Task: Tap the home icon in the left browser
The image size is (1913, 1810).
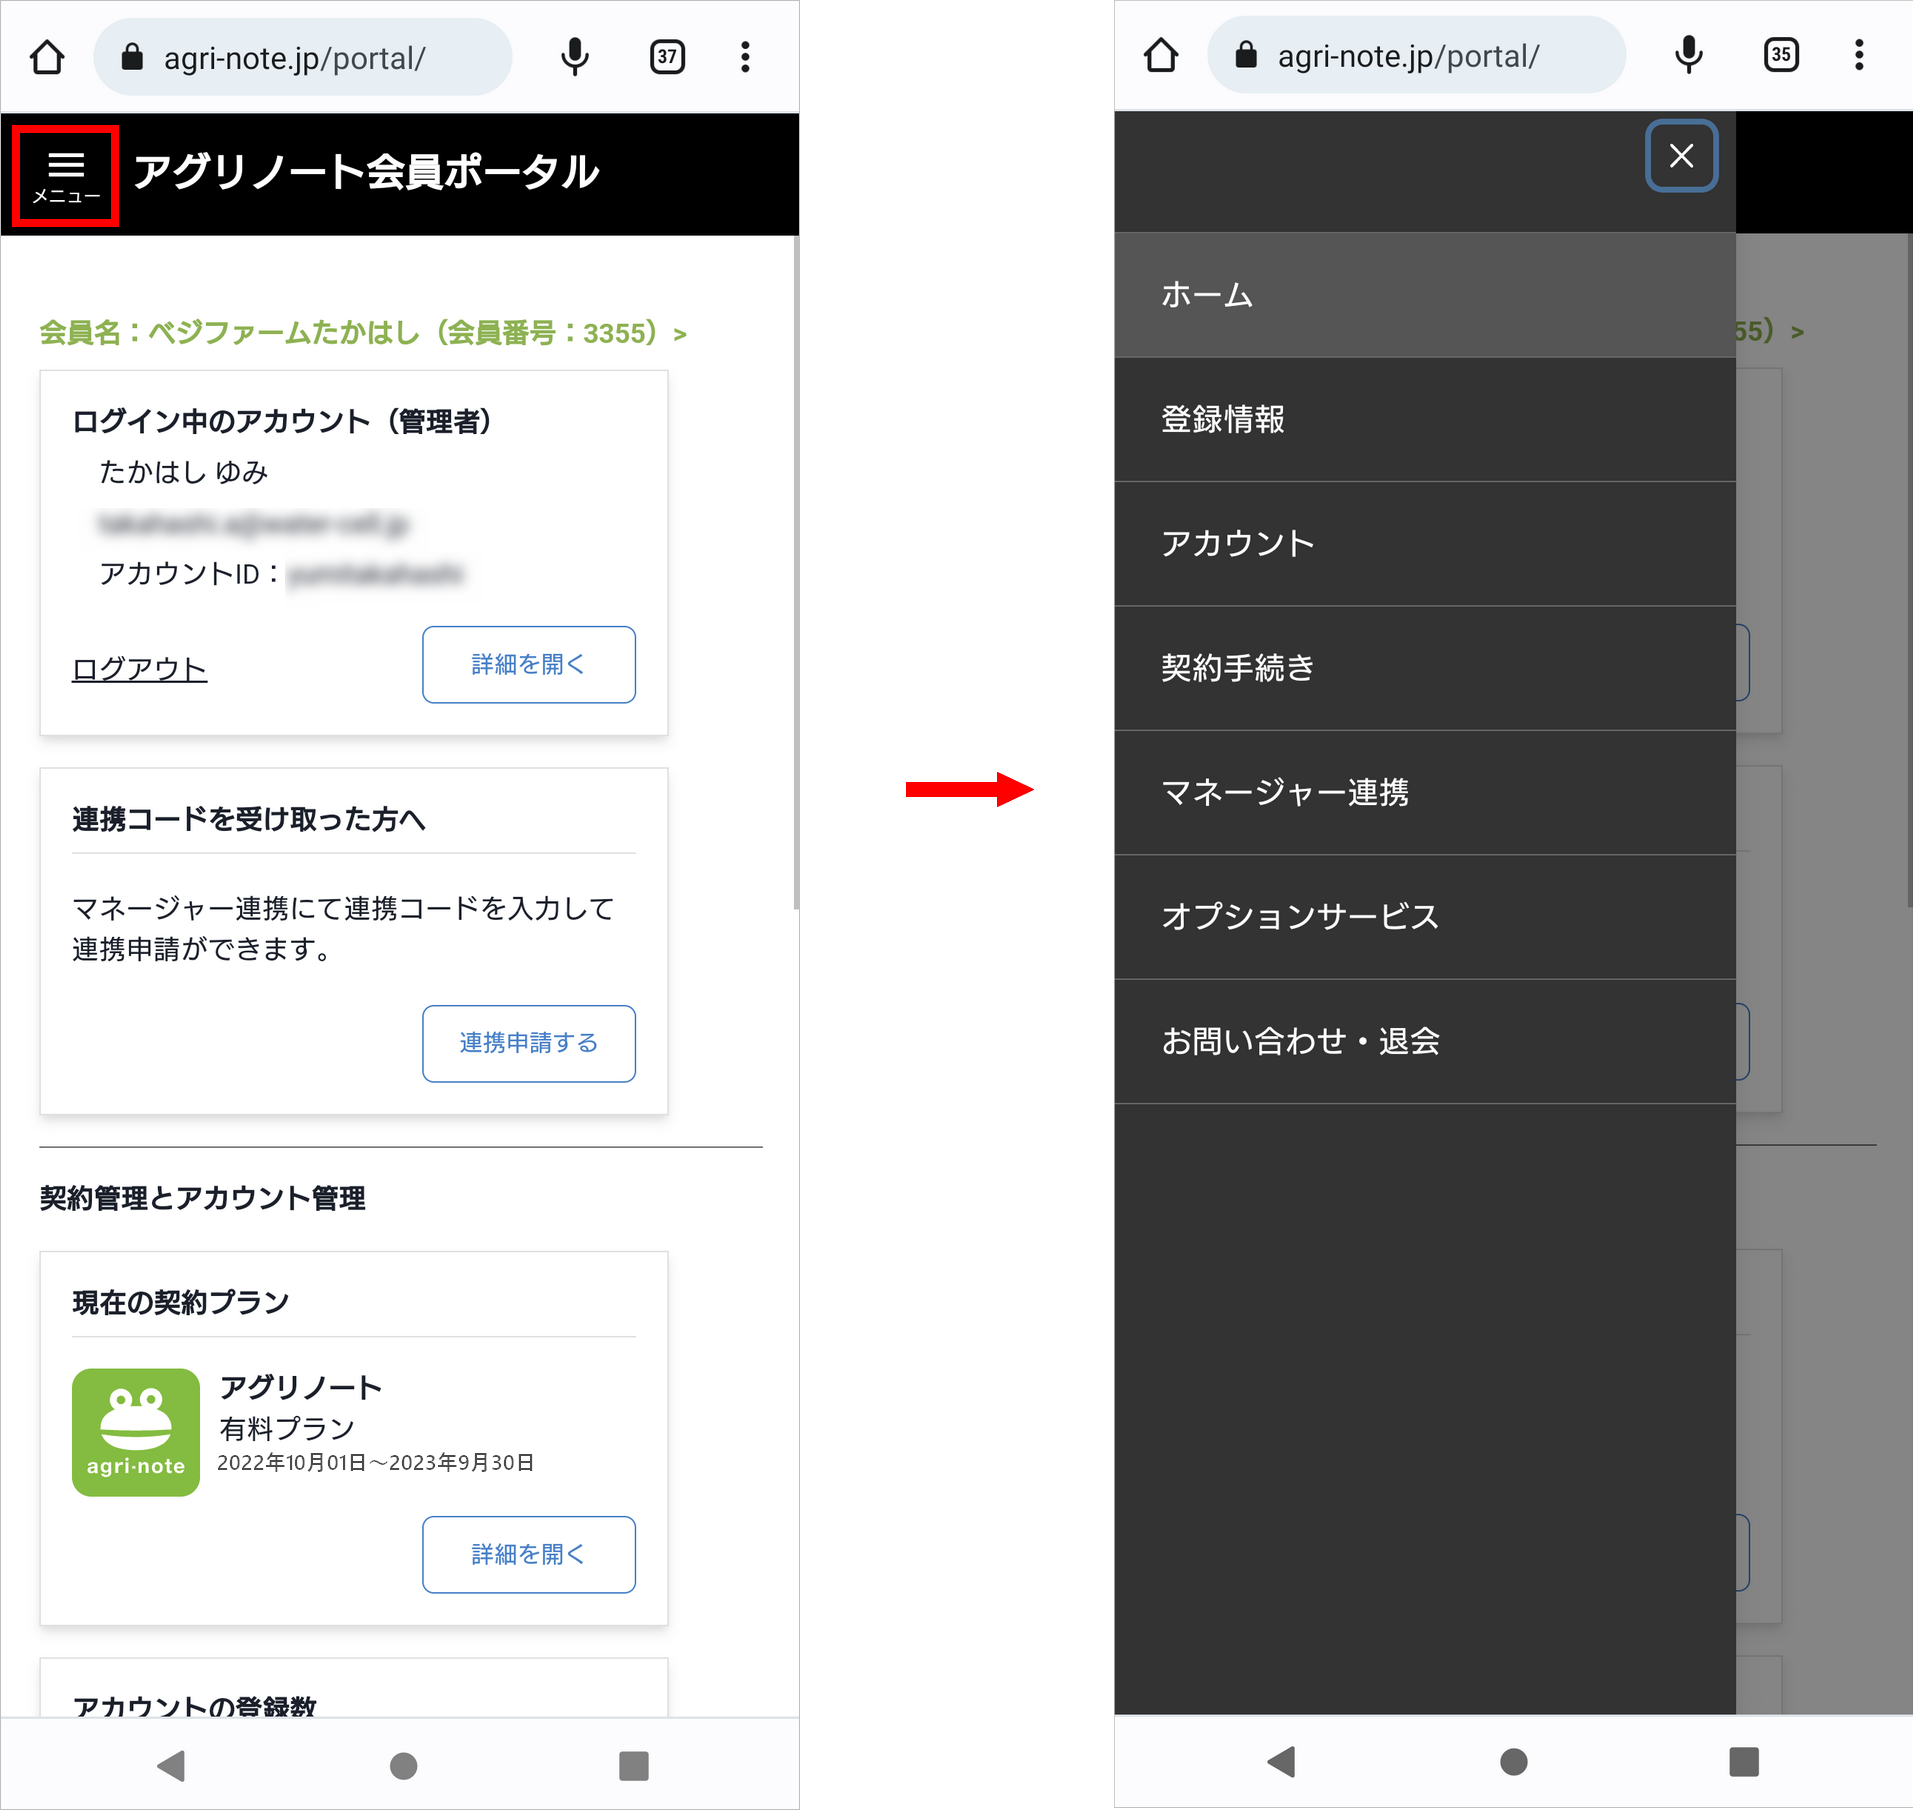Action: click(x=47, y=57)
